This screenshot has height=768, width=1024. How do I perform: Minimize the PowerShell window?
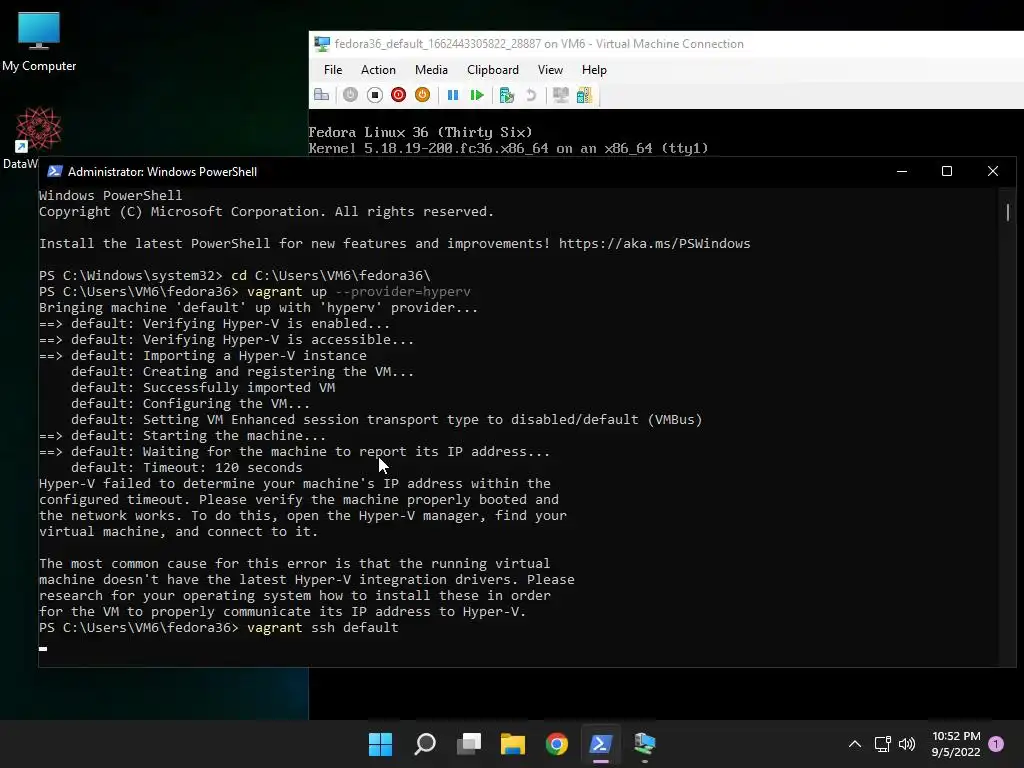tap(902, 171)
